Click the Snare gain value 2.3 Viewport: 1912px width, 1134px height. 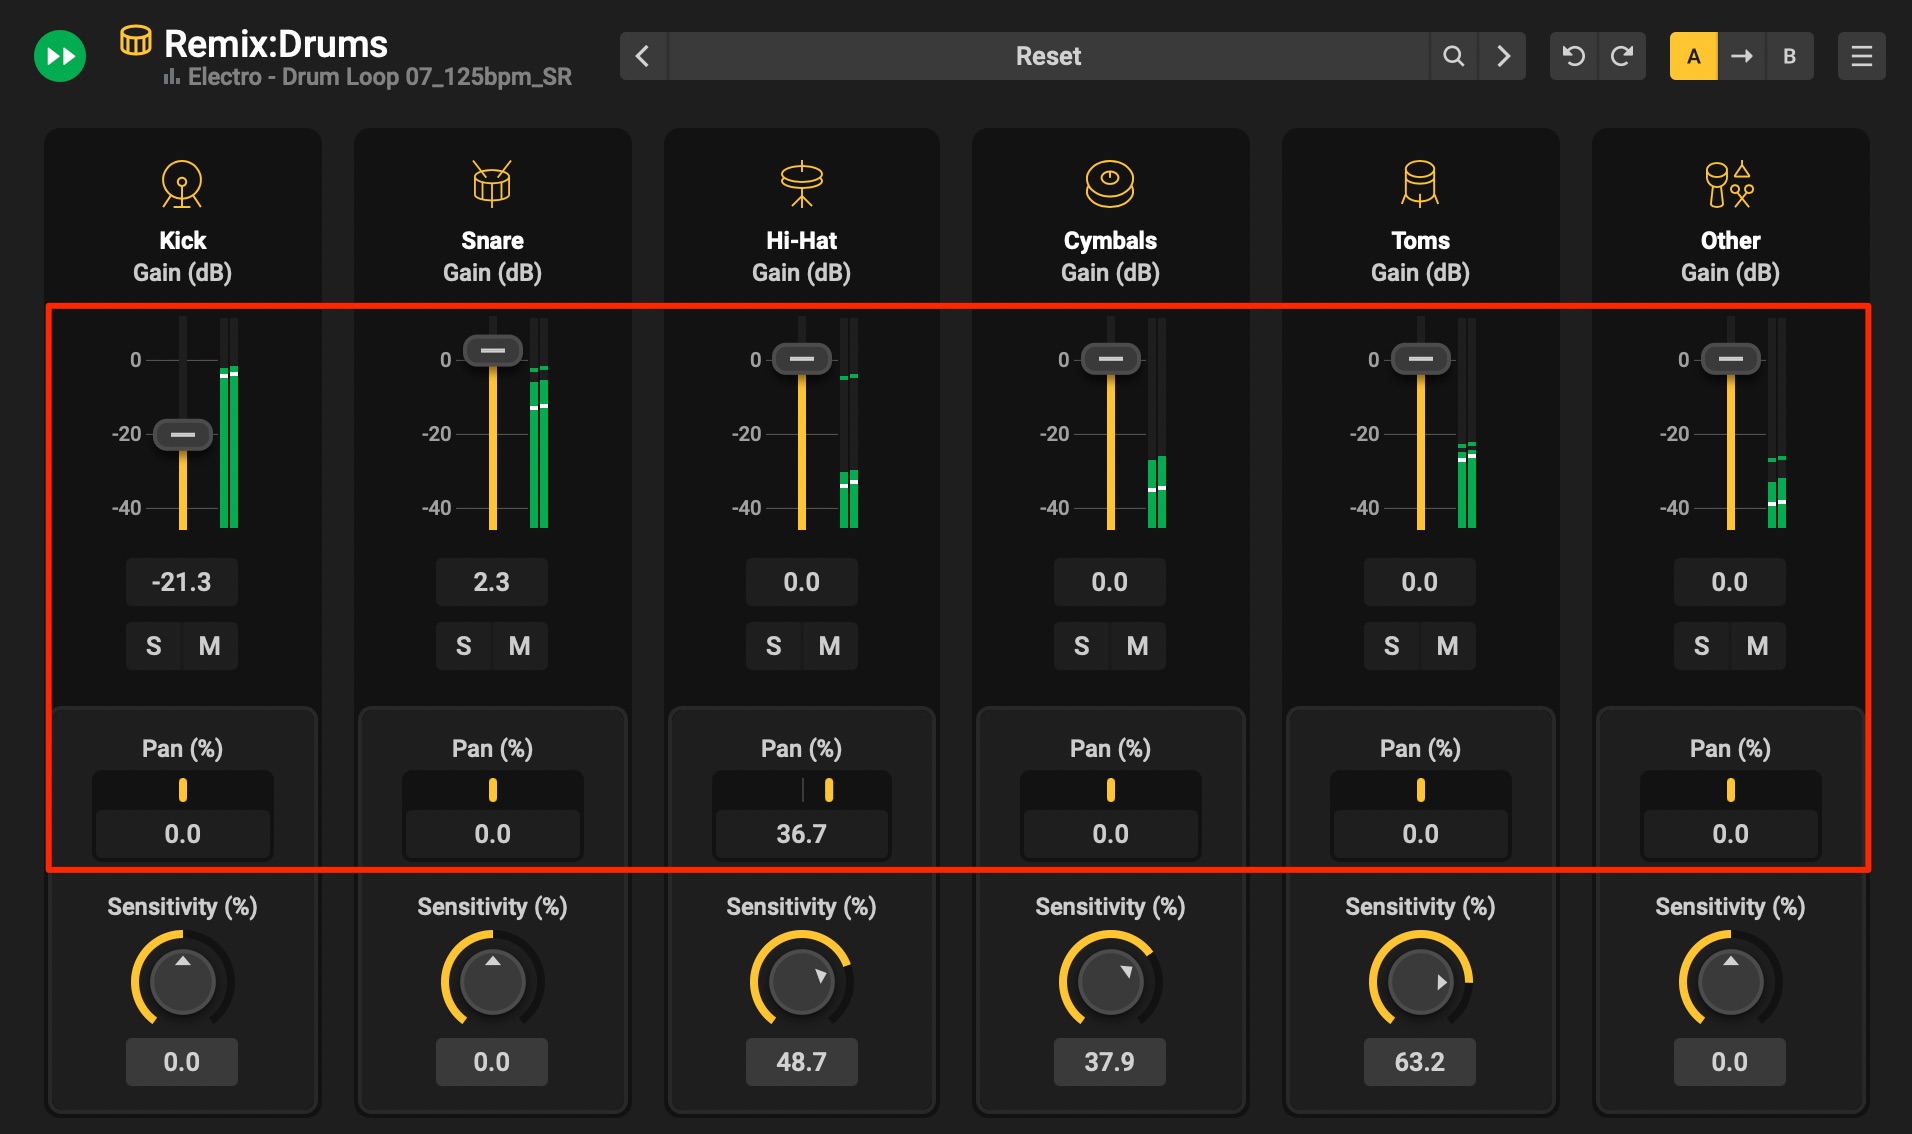click(492, 582)
